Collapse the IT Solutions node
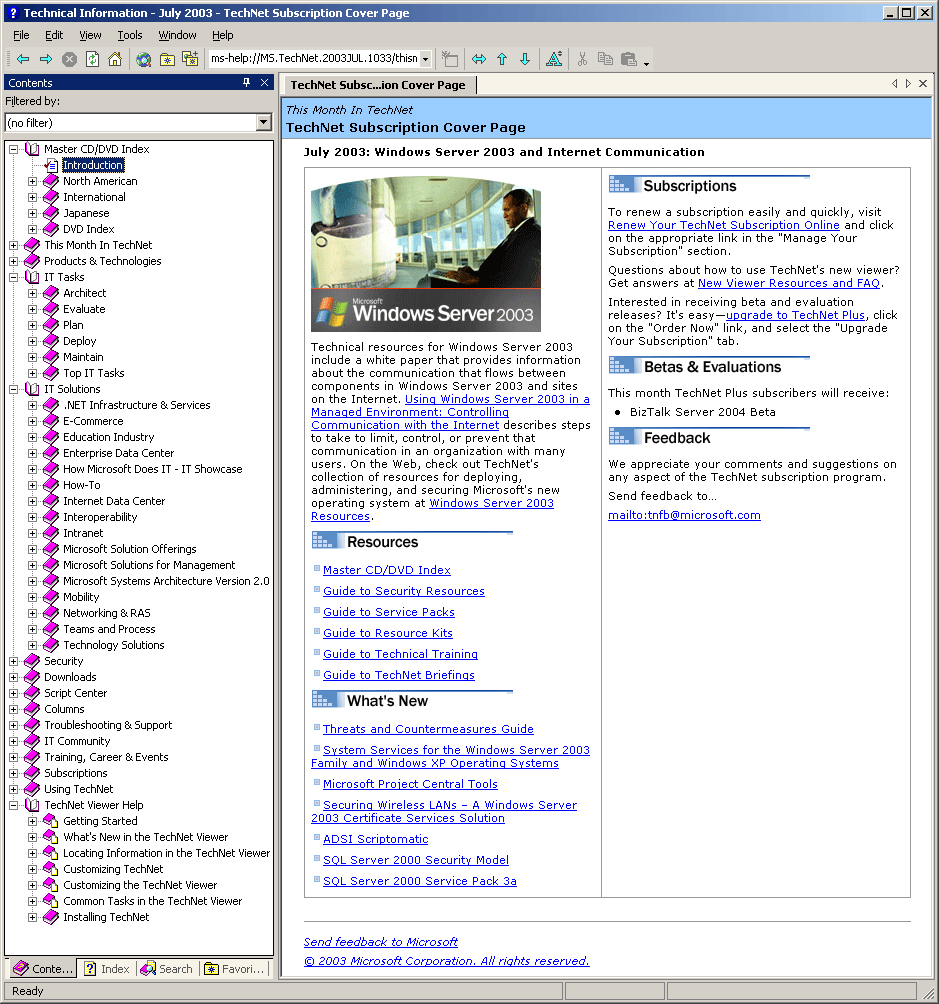This screenshot has width=939, height=1004. (13, 389)
